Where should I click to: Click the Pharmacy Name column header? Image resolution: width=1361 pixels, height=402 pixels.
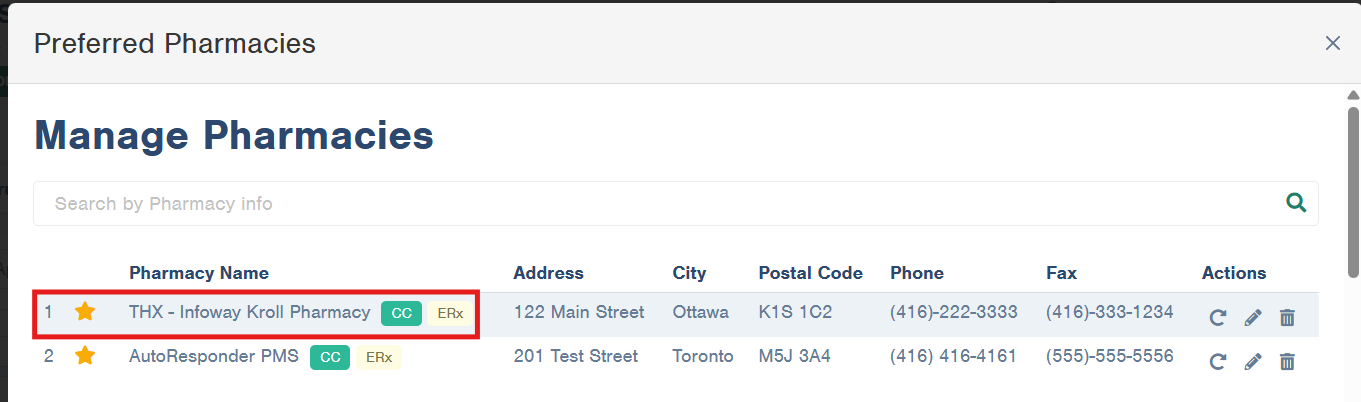pos(199,273)
